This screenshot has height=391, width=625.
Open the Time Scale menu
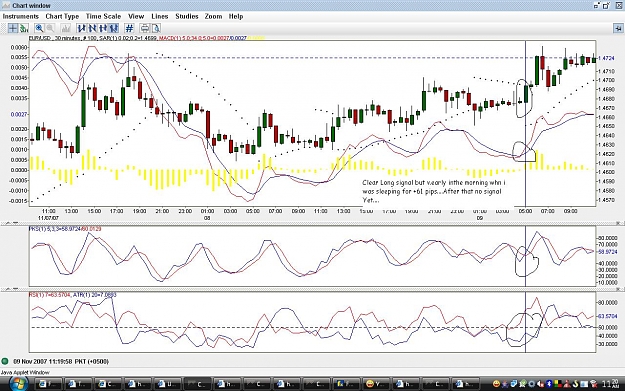[x=103, y=16]
